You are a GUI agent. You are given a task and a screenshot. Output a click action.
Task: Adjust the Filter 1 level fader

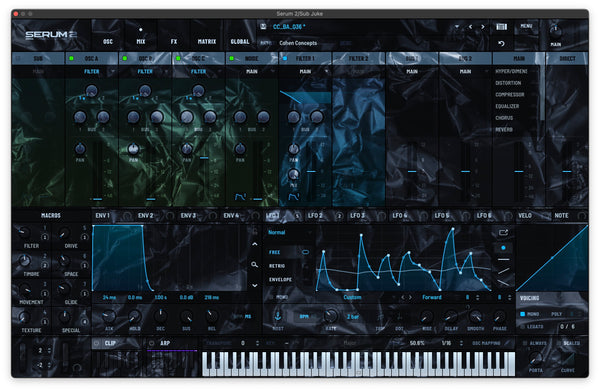[311, 171]
